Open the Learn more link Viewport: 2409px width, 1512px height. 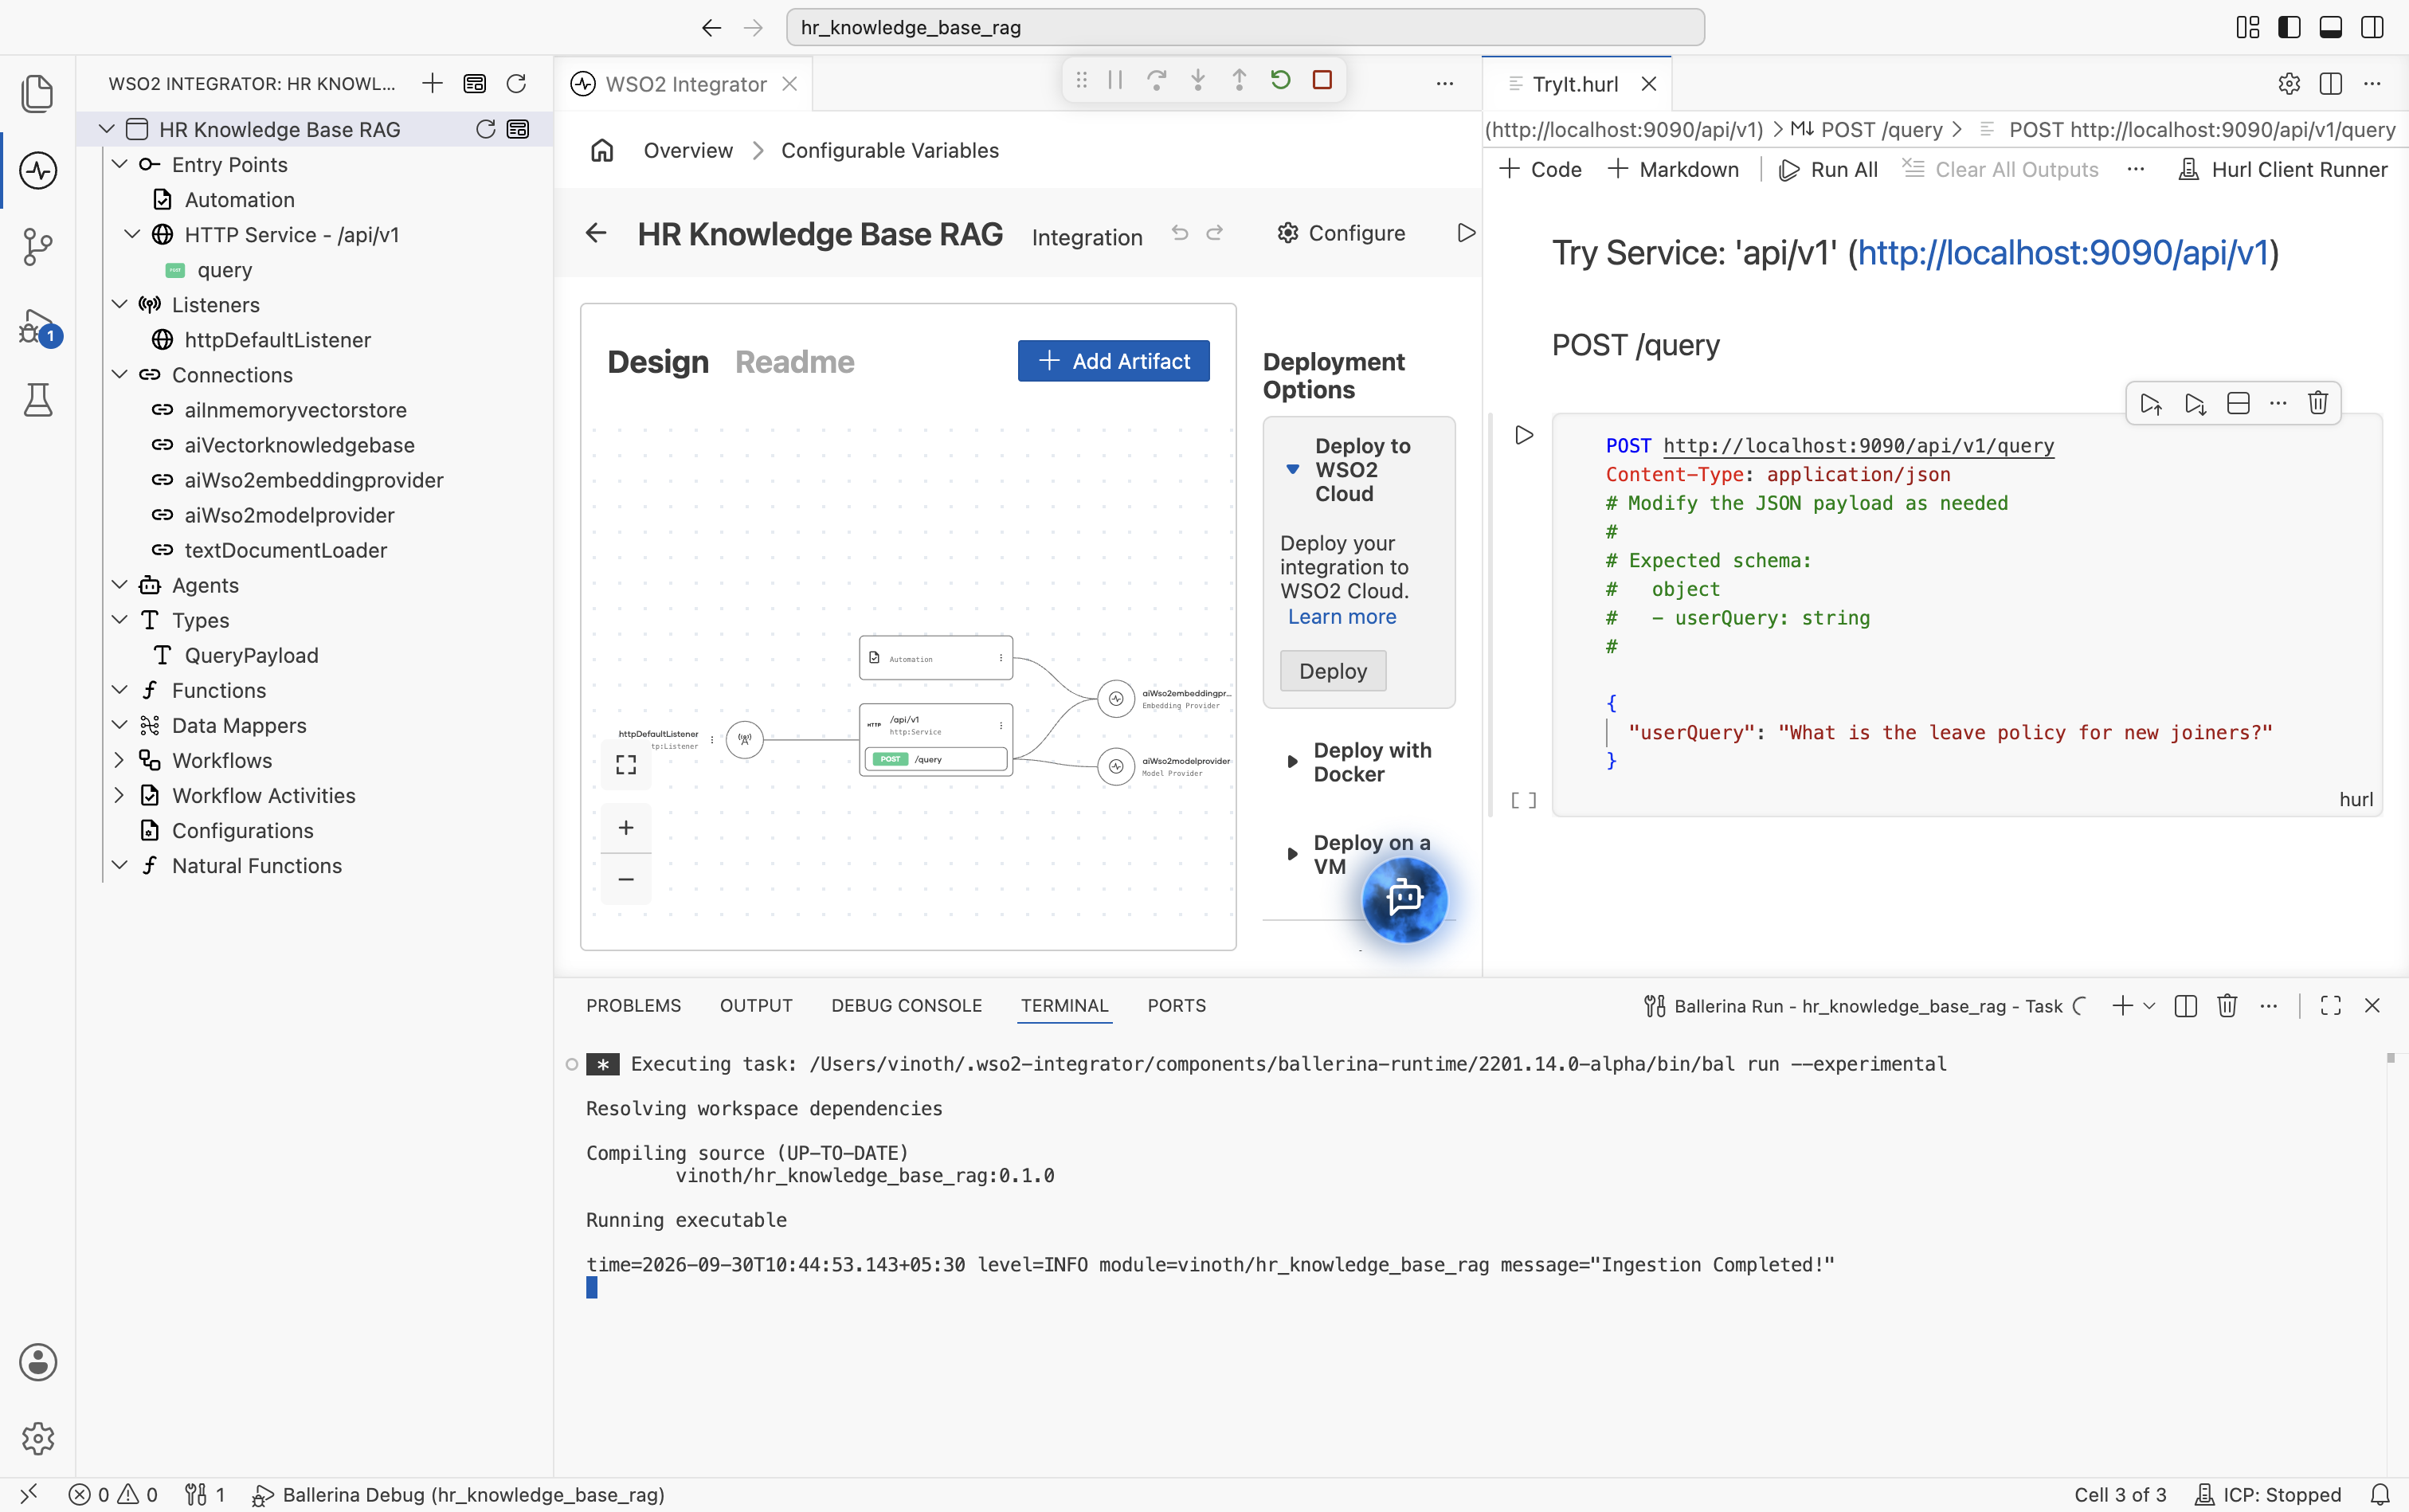[1342, 617]
